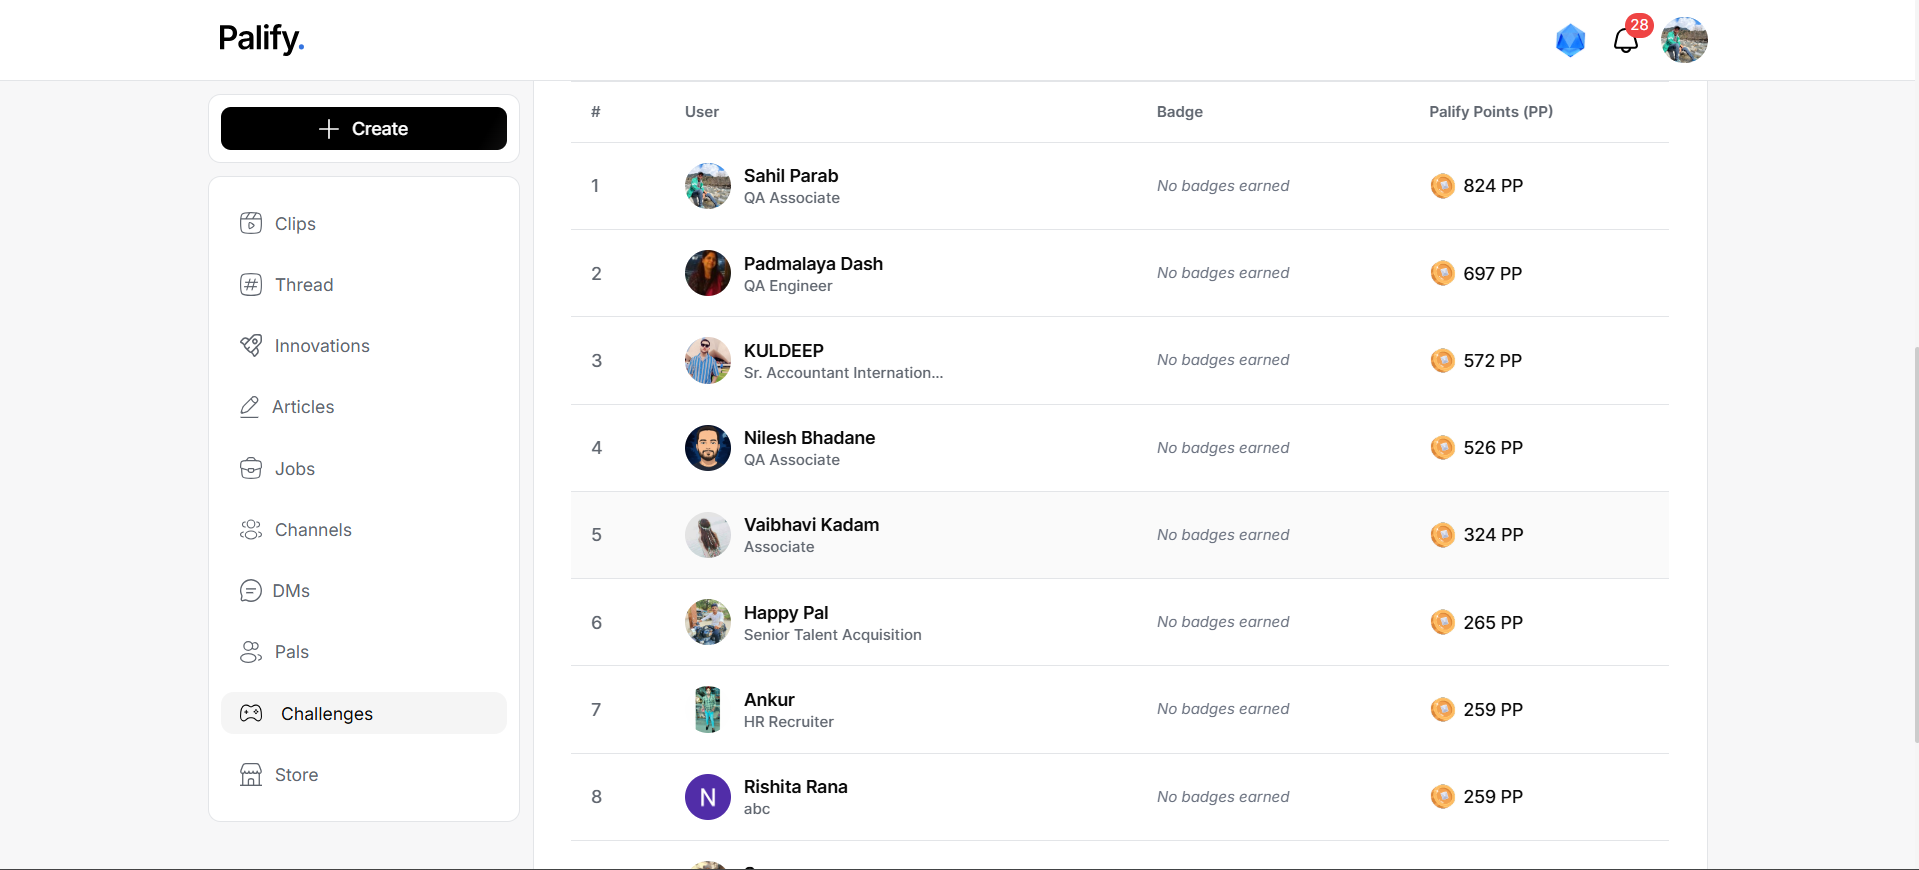Open Sahil Parab's profile name
This screenshot has height=870, width=1919.
tap(791, 176)
